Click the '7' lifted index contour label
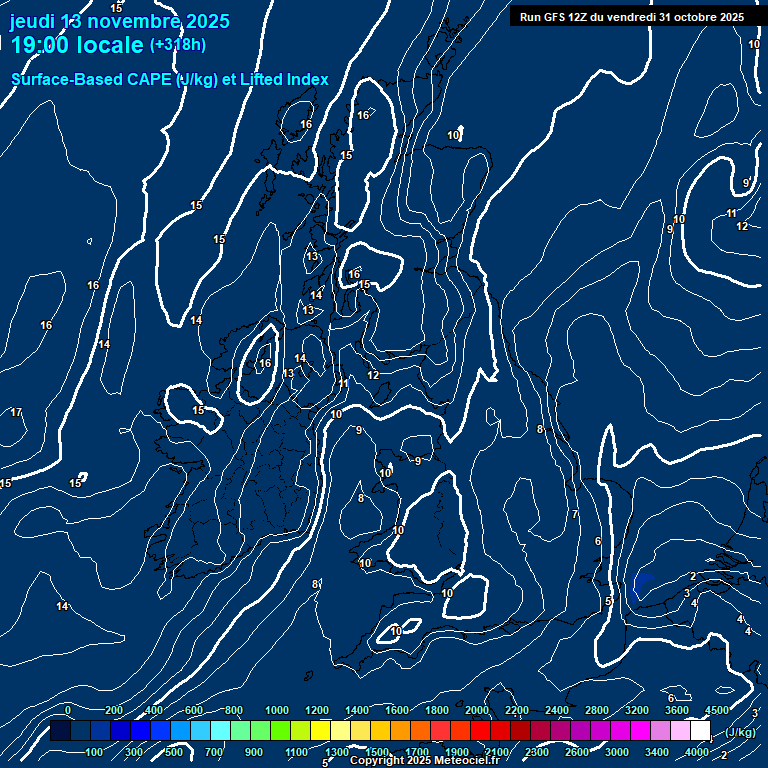The width and height of the screenshot is (768, 768). [x=574, y=514]
